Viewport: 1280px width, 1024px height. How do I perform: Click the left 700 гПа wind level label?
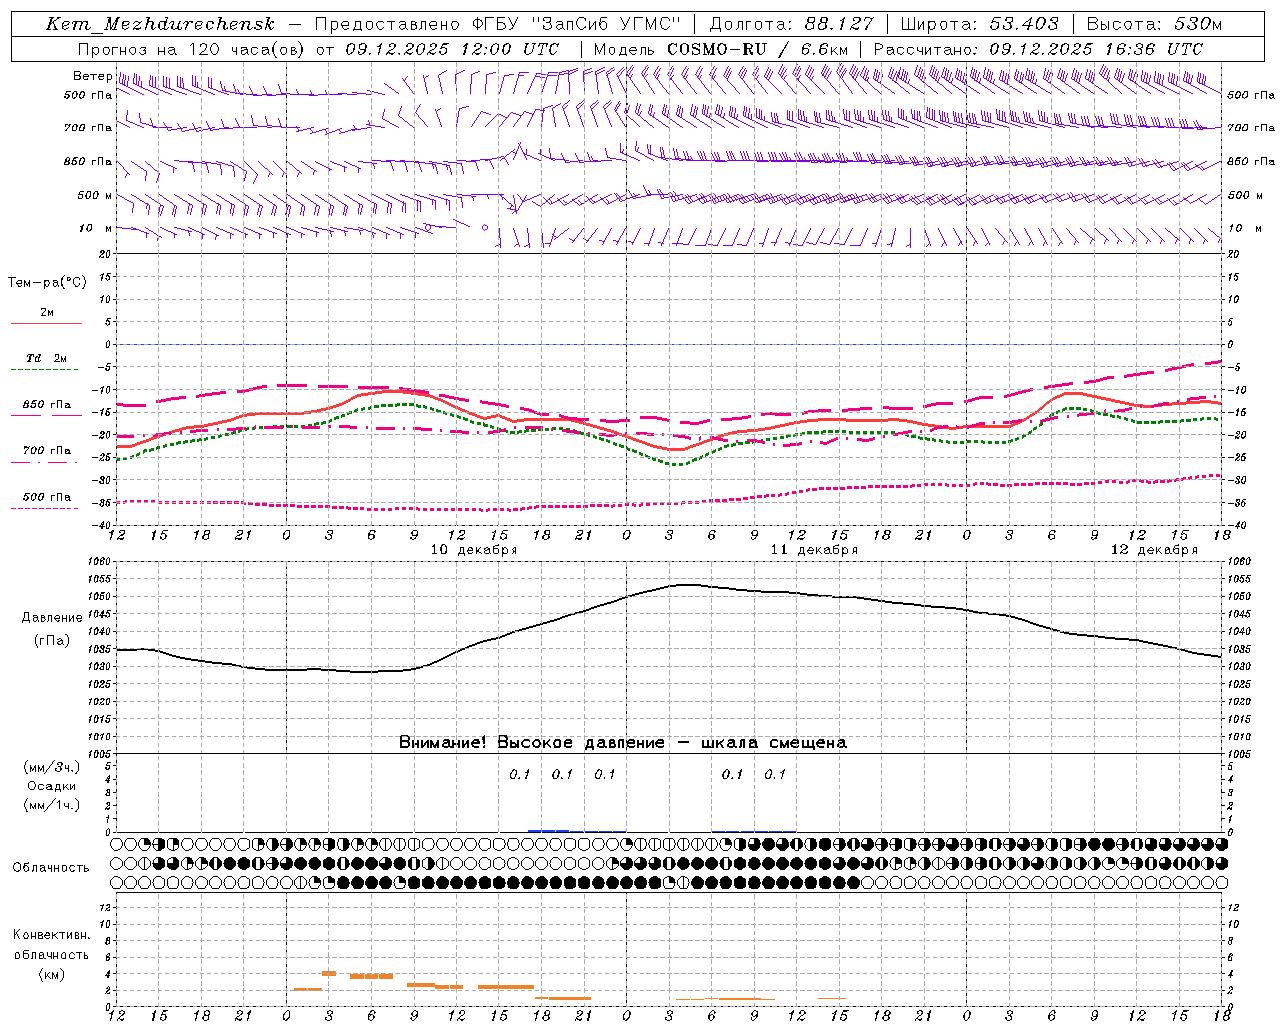coord(88,128)
